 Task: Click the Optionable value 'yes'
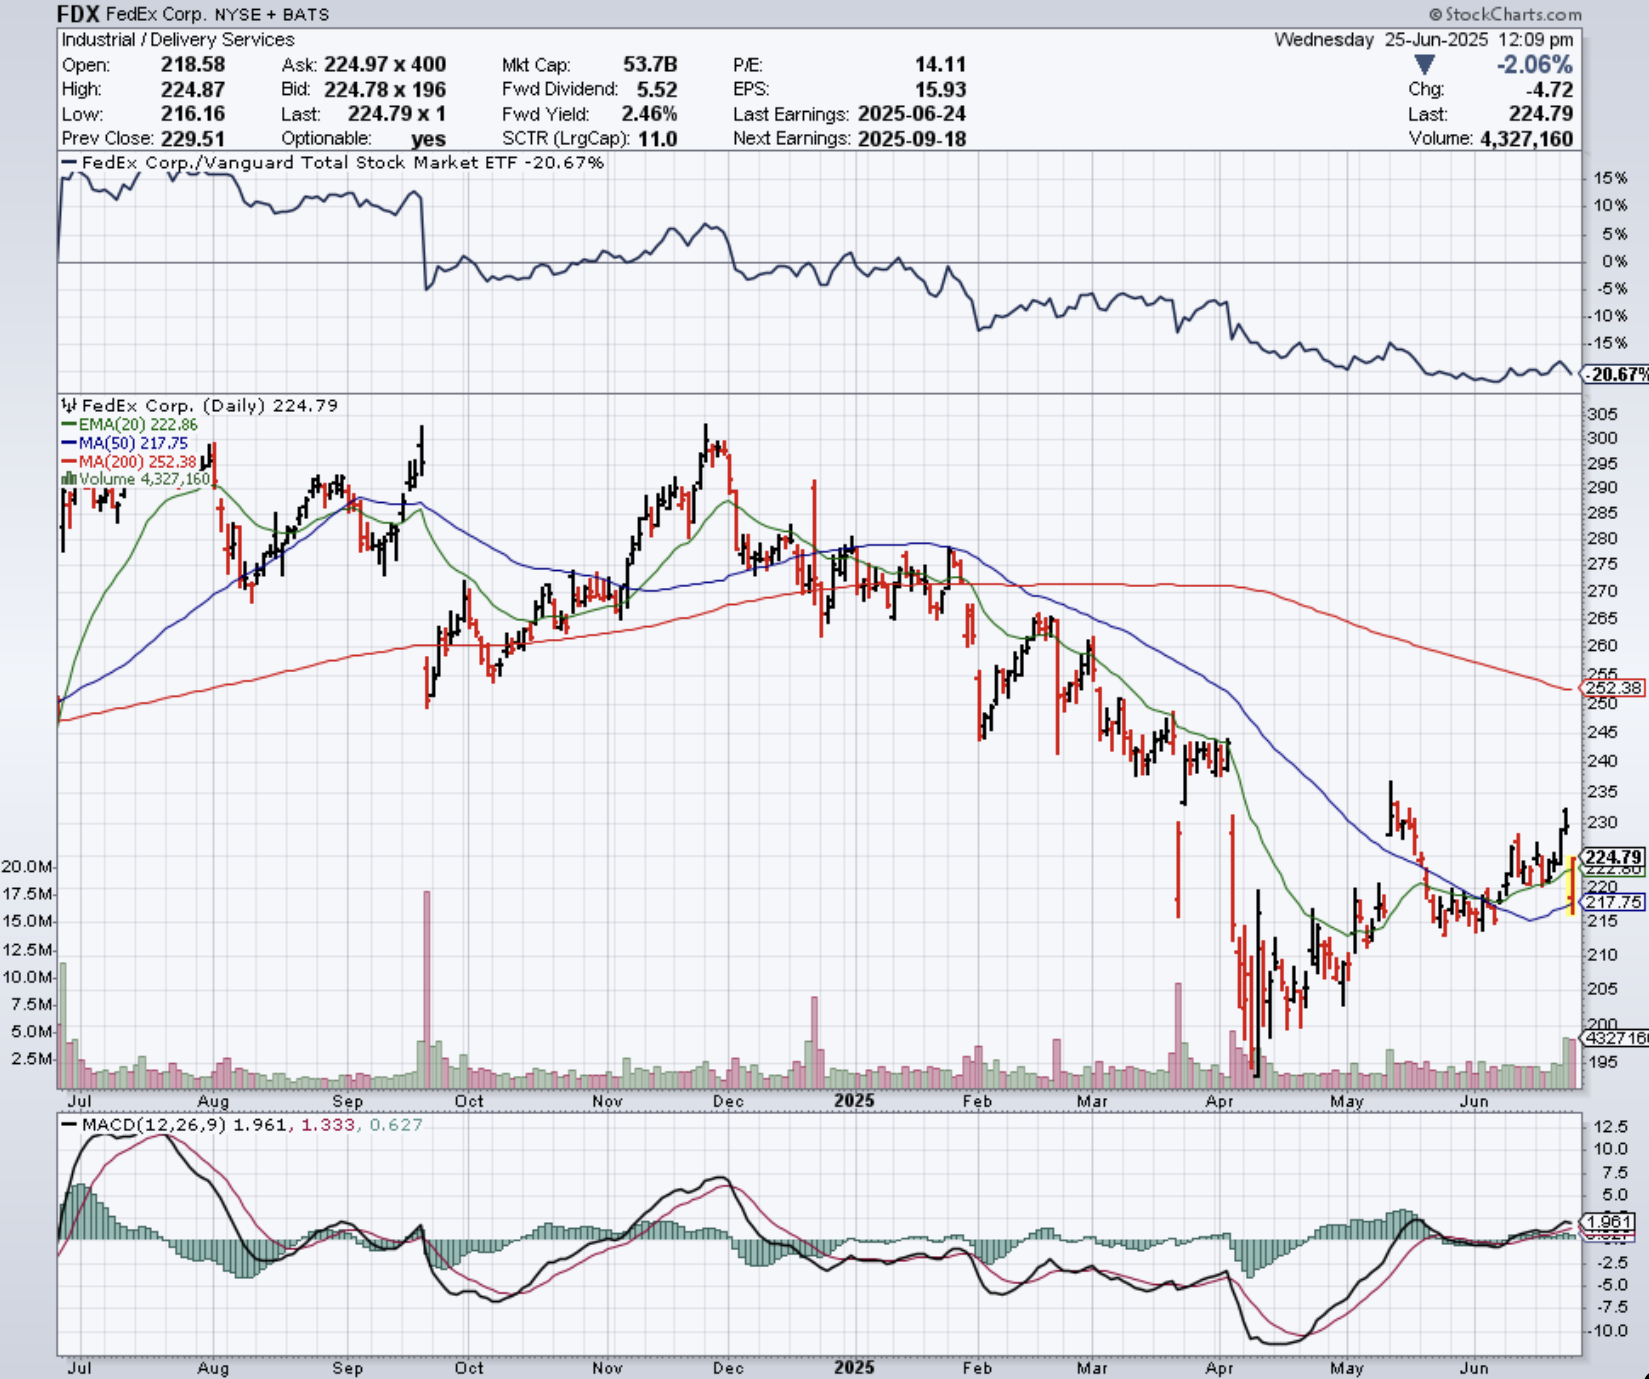[428, 139]
